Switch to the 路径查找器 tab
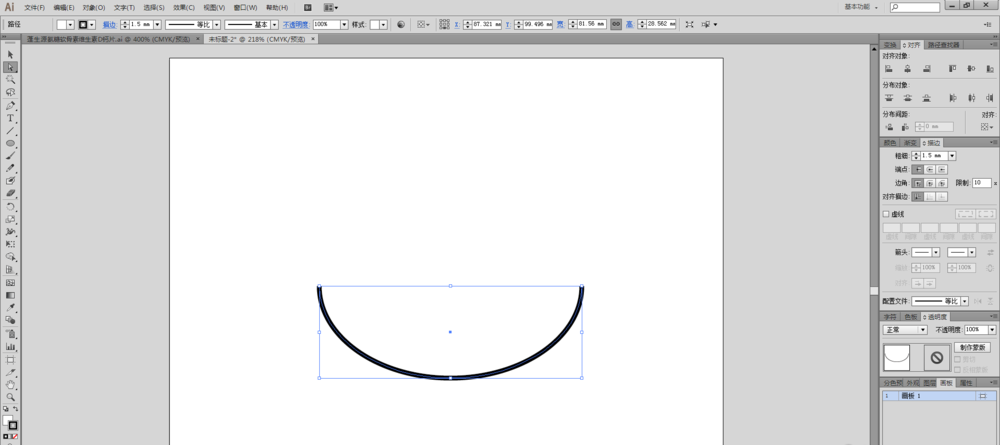 945,45
